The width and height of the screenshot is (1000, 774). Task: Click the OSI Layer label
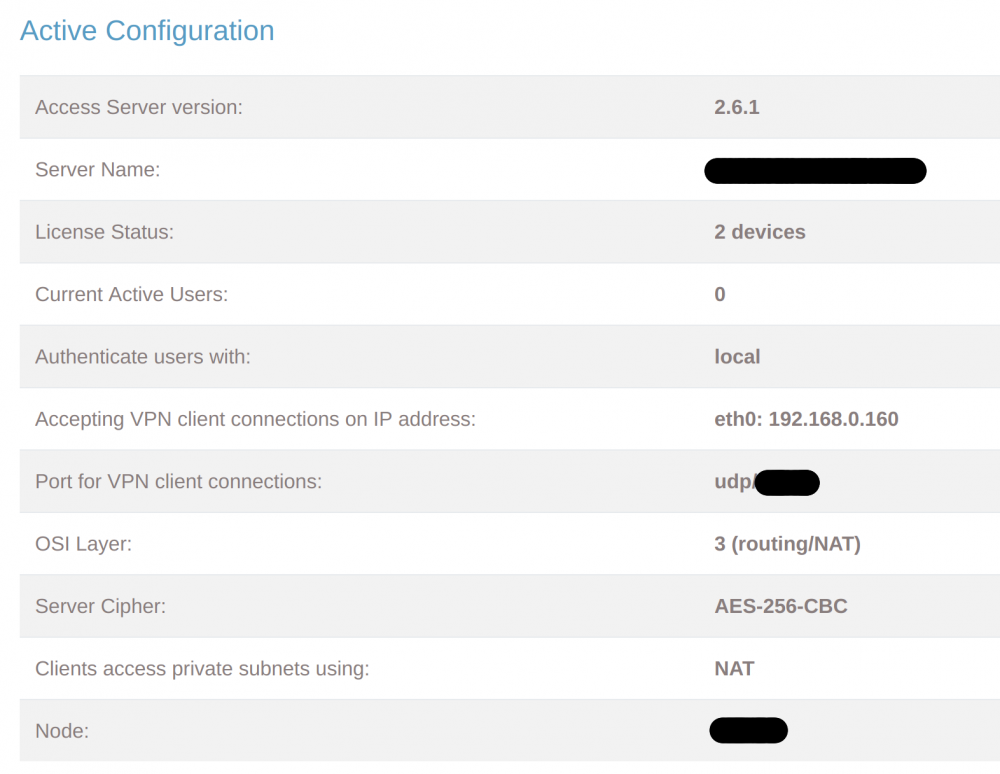click(x=84, y=544)
